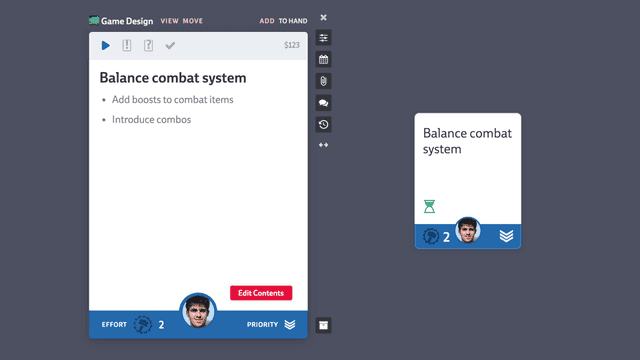Archive the card with box icon

323,325
